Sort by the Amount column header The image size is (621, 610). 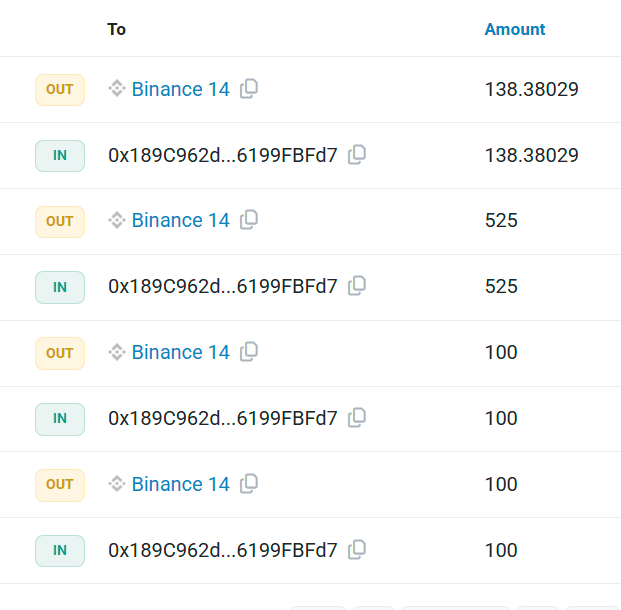click(x=515, y=29)
